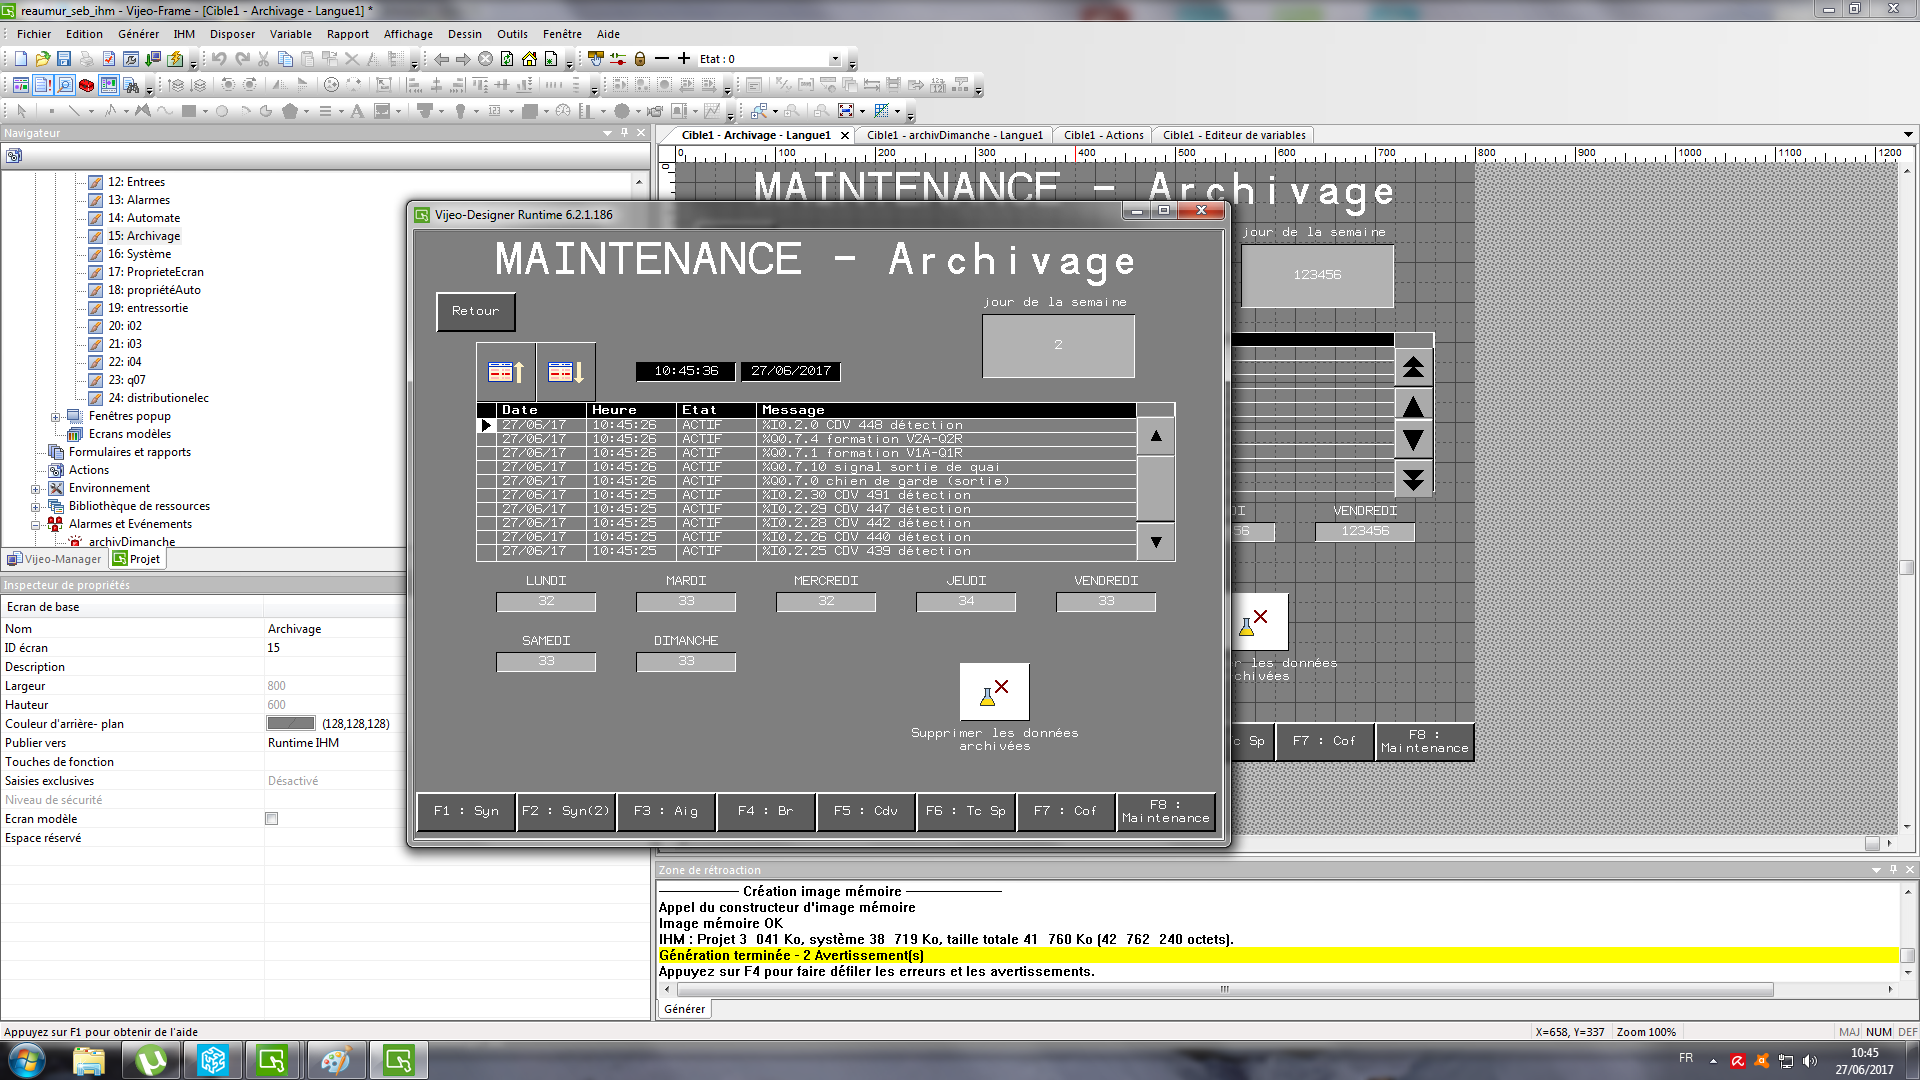Click the red toolbox icon
This screenshot has width=1920, height=1080.
pyautogui.click(x=87, y=85)
